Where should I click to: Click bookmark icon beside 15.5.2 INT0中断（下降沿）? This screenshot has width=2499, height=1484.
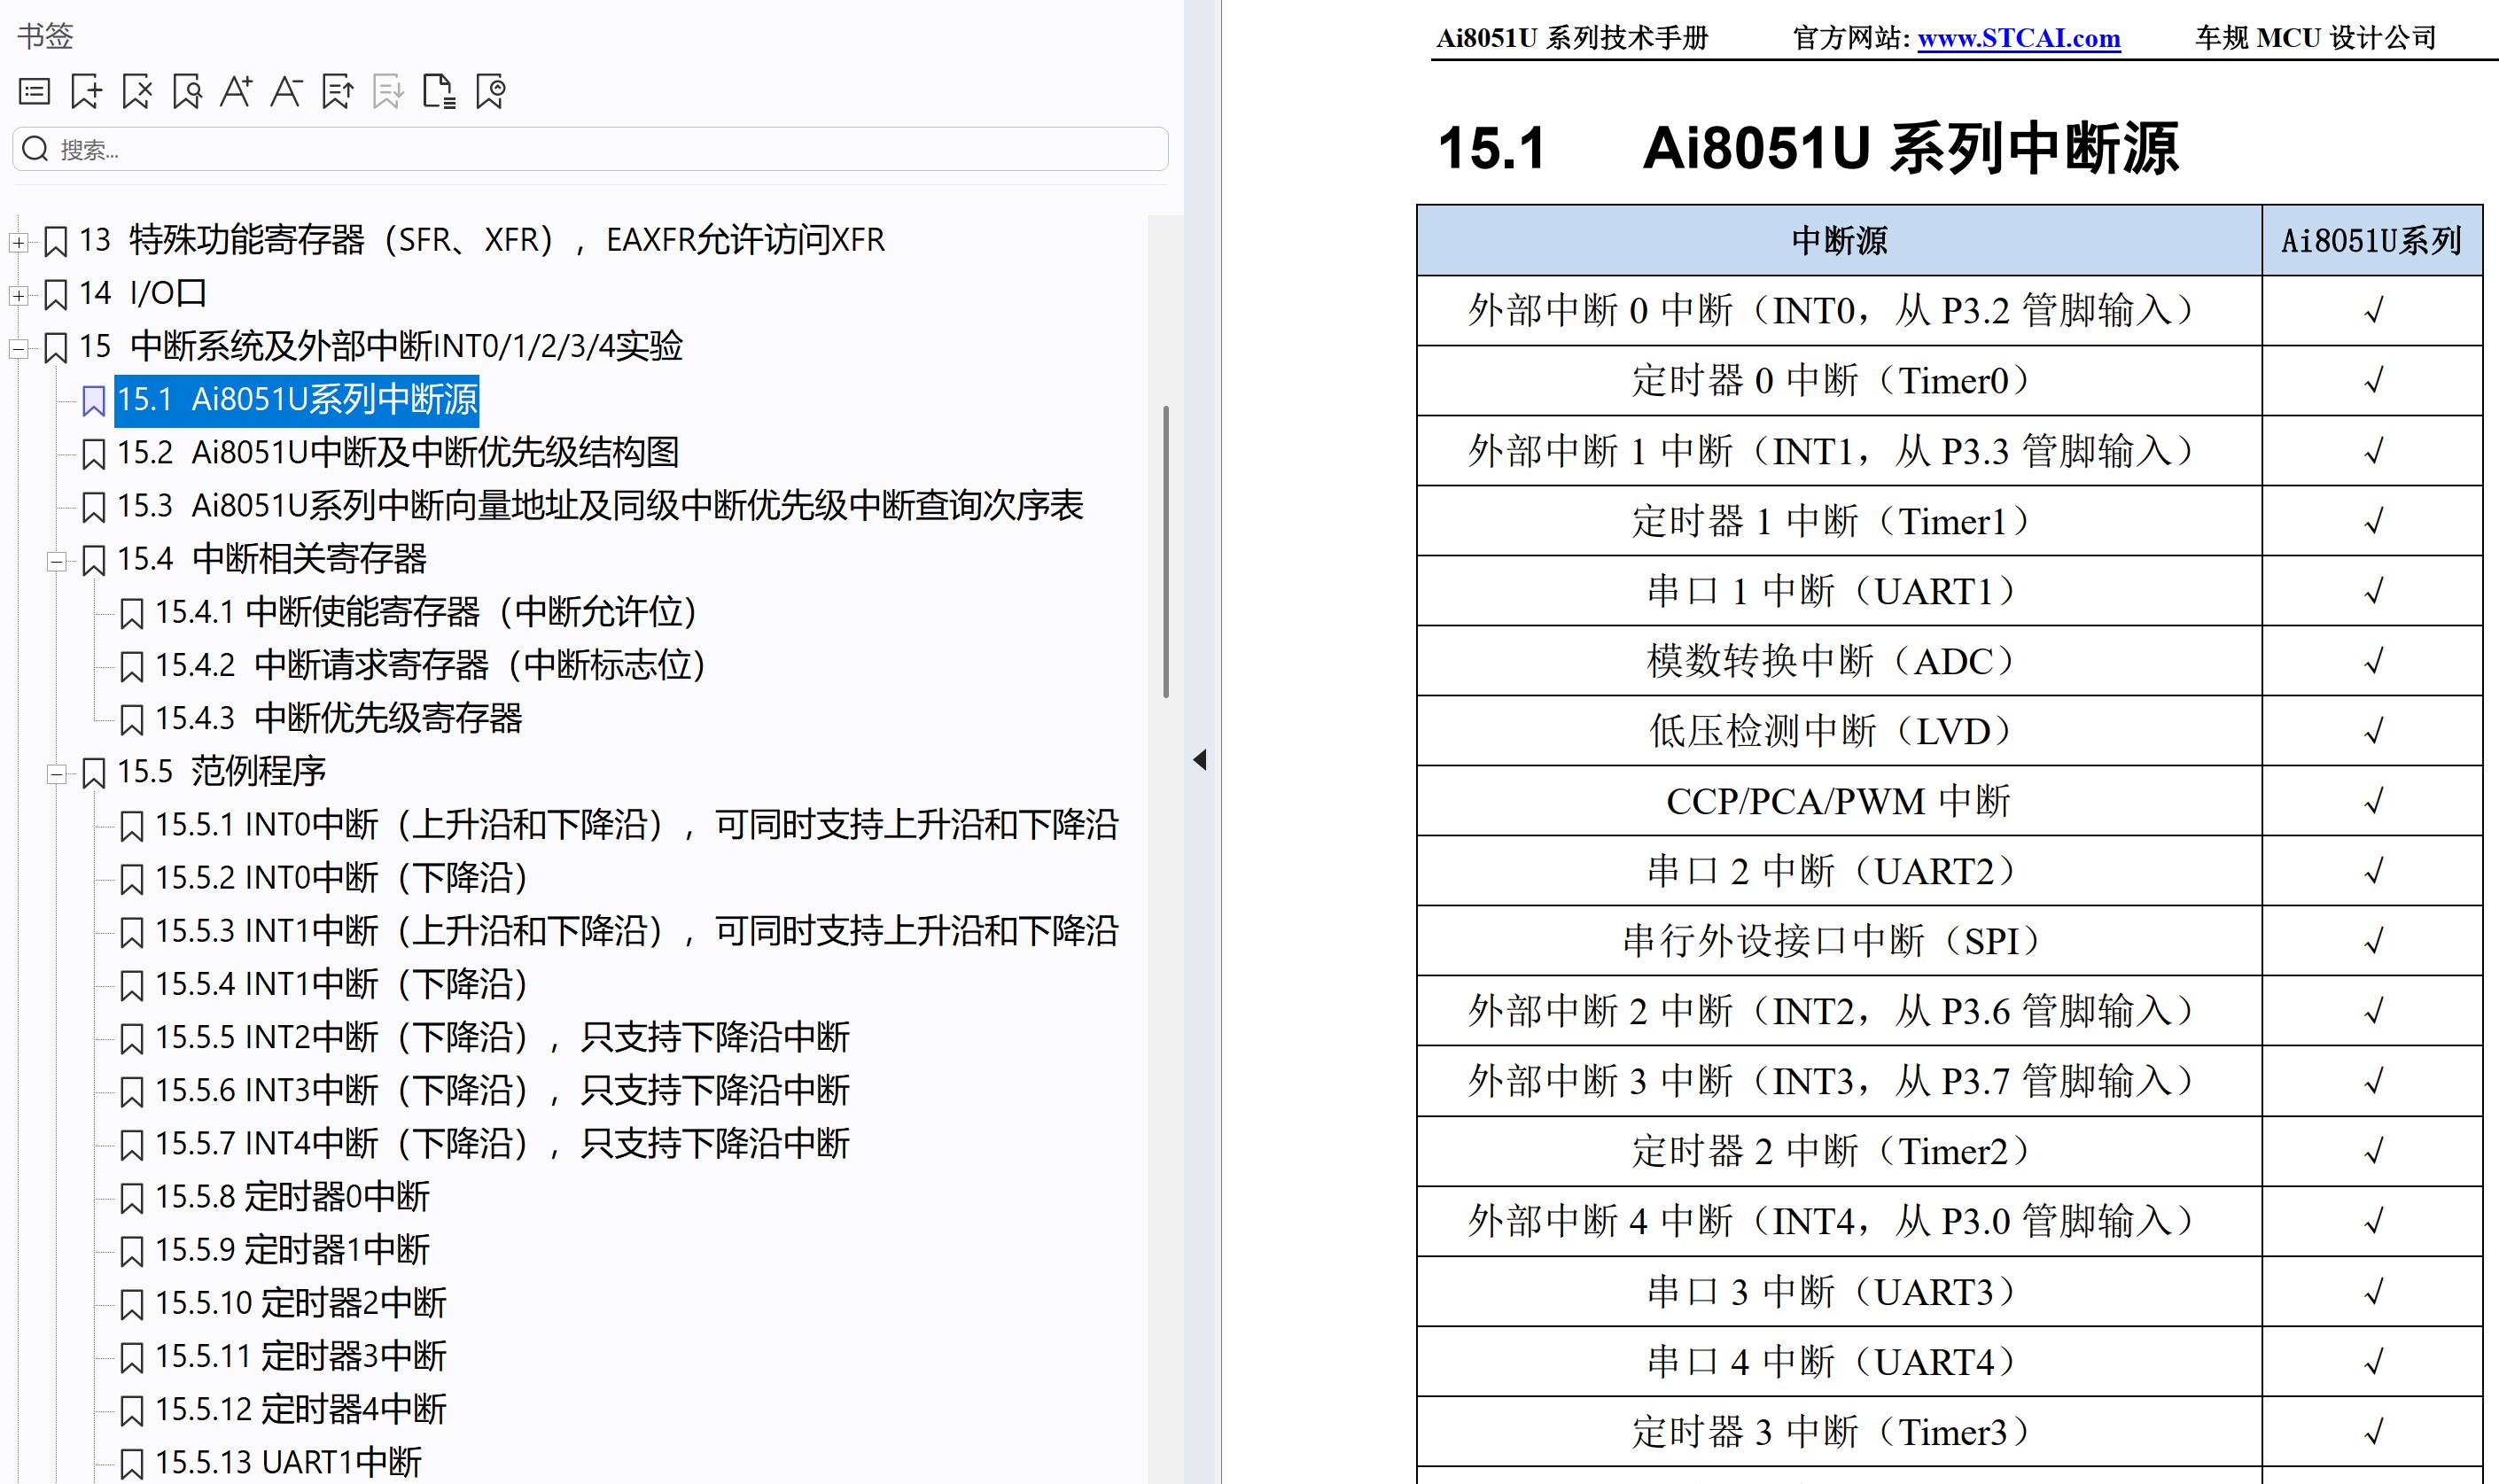pyautogui.click(x=132, y=879)
